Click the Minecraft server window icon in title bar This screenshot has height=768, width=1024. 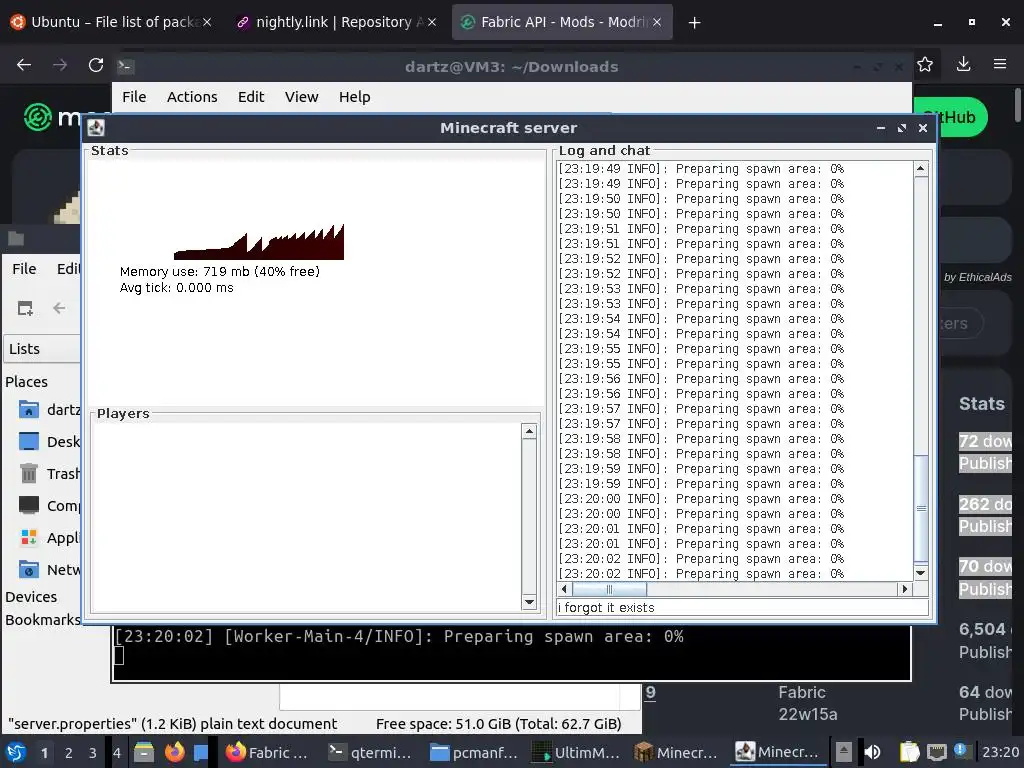pos(96,128)
